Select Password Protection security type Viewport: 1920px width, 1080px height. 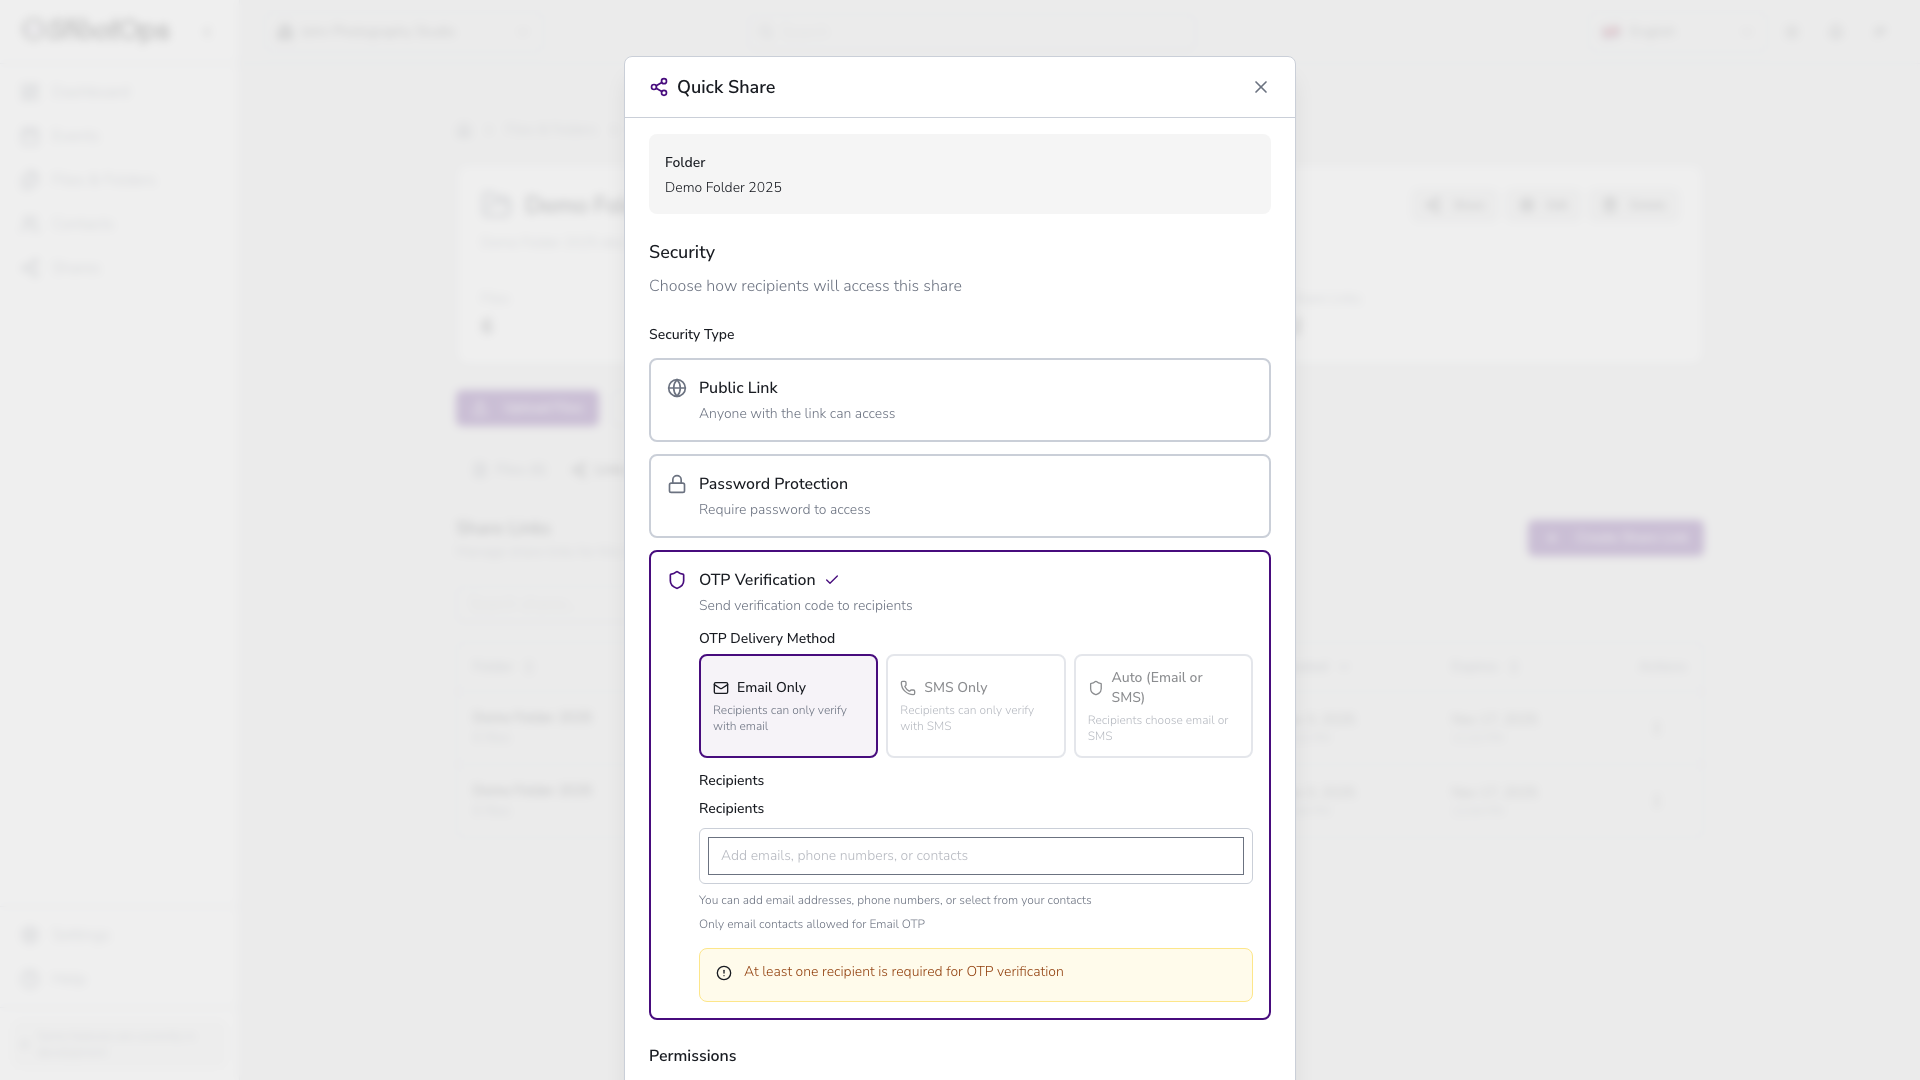(x=960, y=496)
